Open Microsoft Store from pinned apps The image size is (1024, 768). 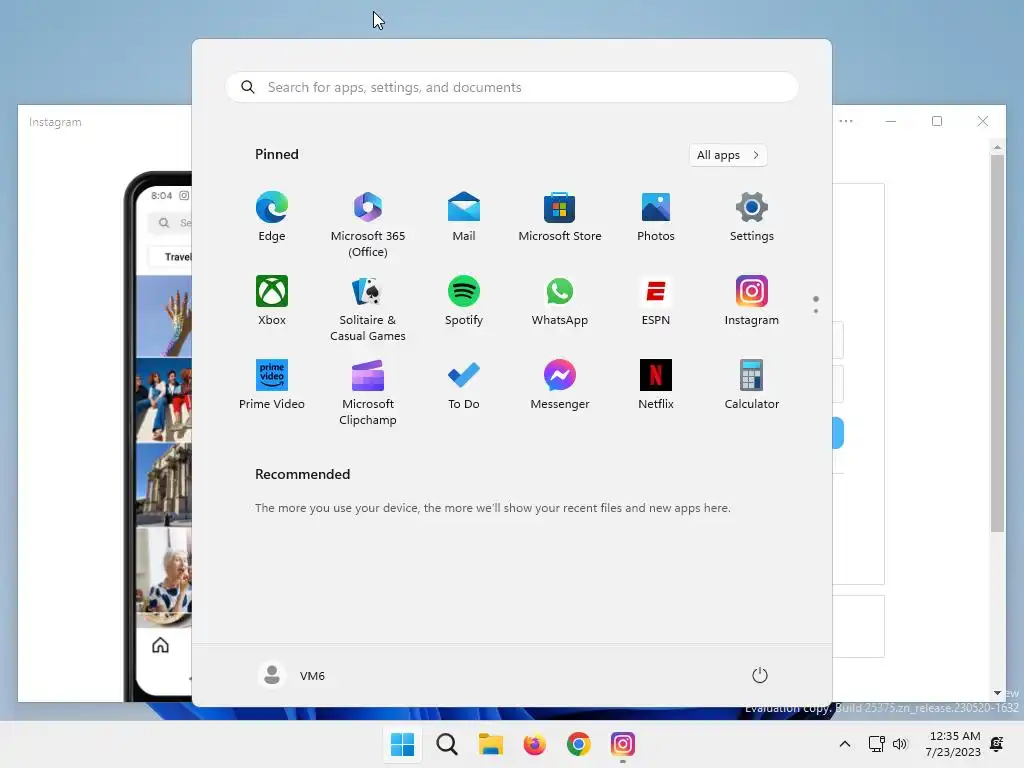coord(560,217)
